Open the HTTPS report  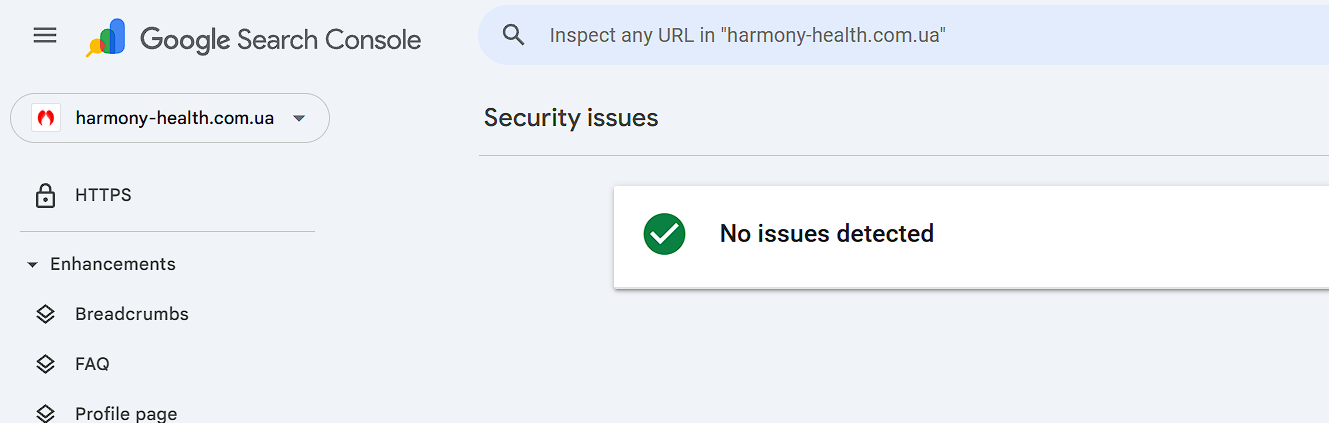point(103,195)
